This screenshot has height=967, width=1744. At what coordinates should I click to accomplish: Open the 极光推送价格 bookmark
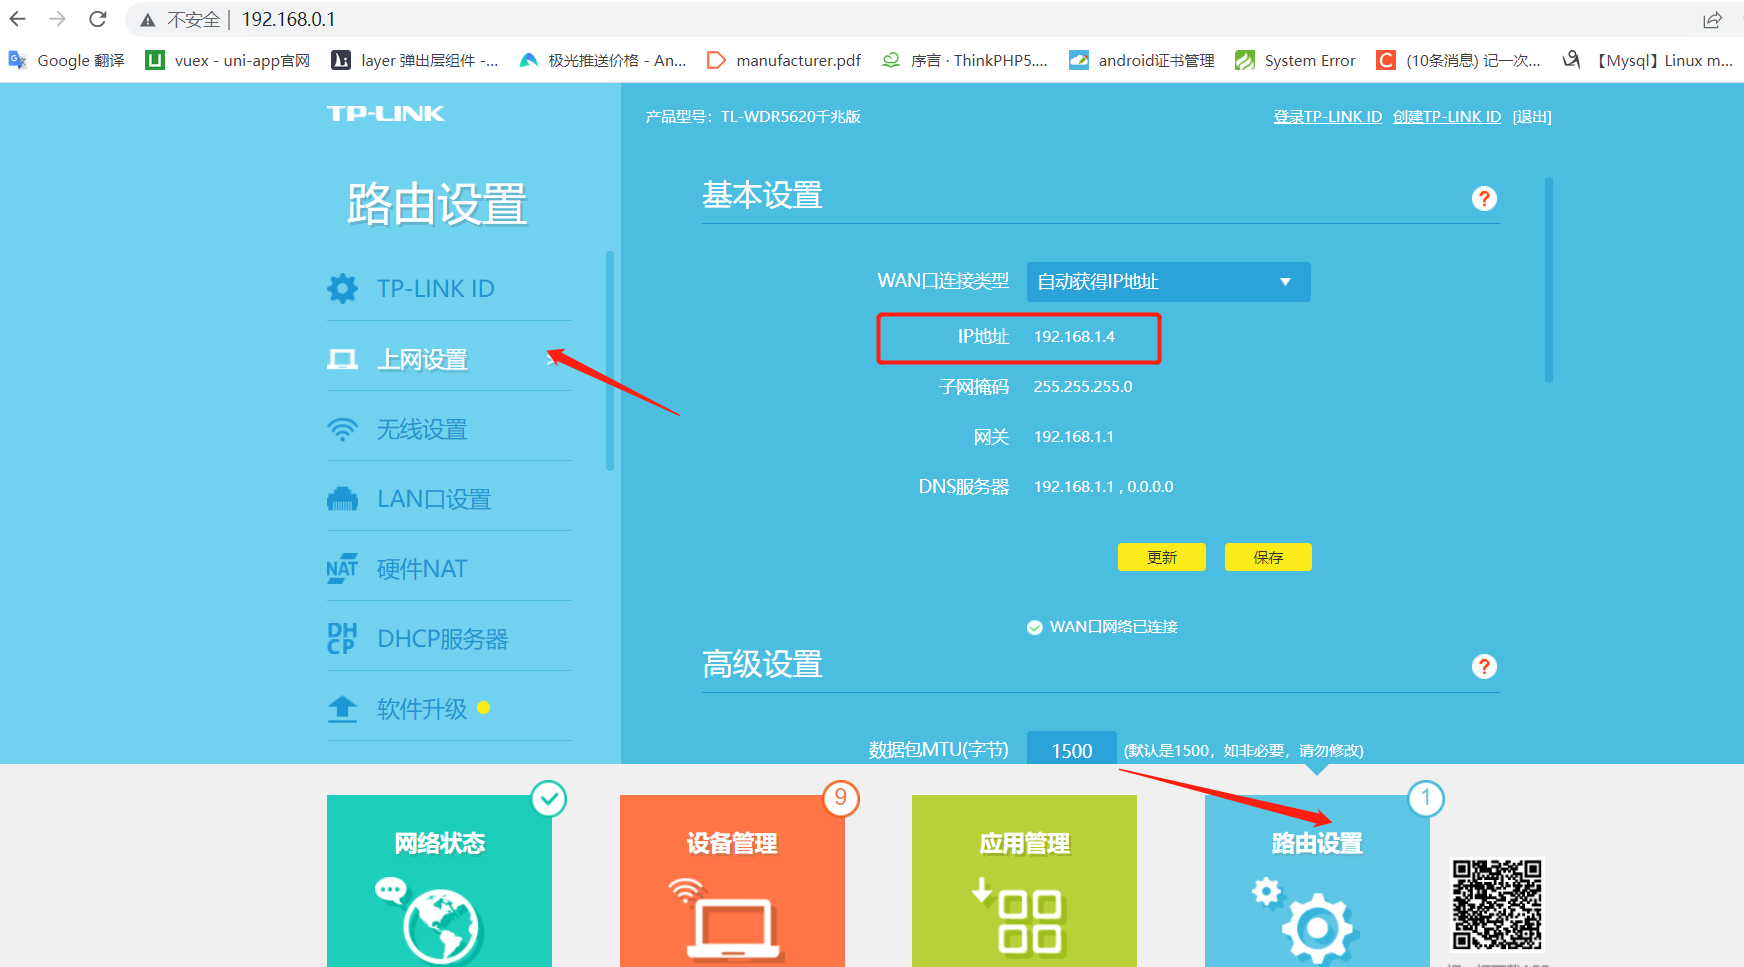(x=603, y=60)
